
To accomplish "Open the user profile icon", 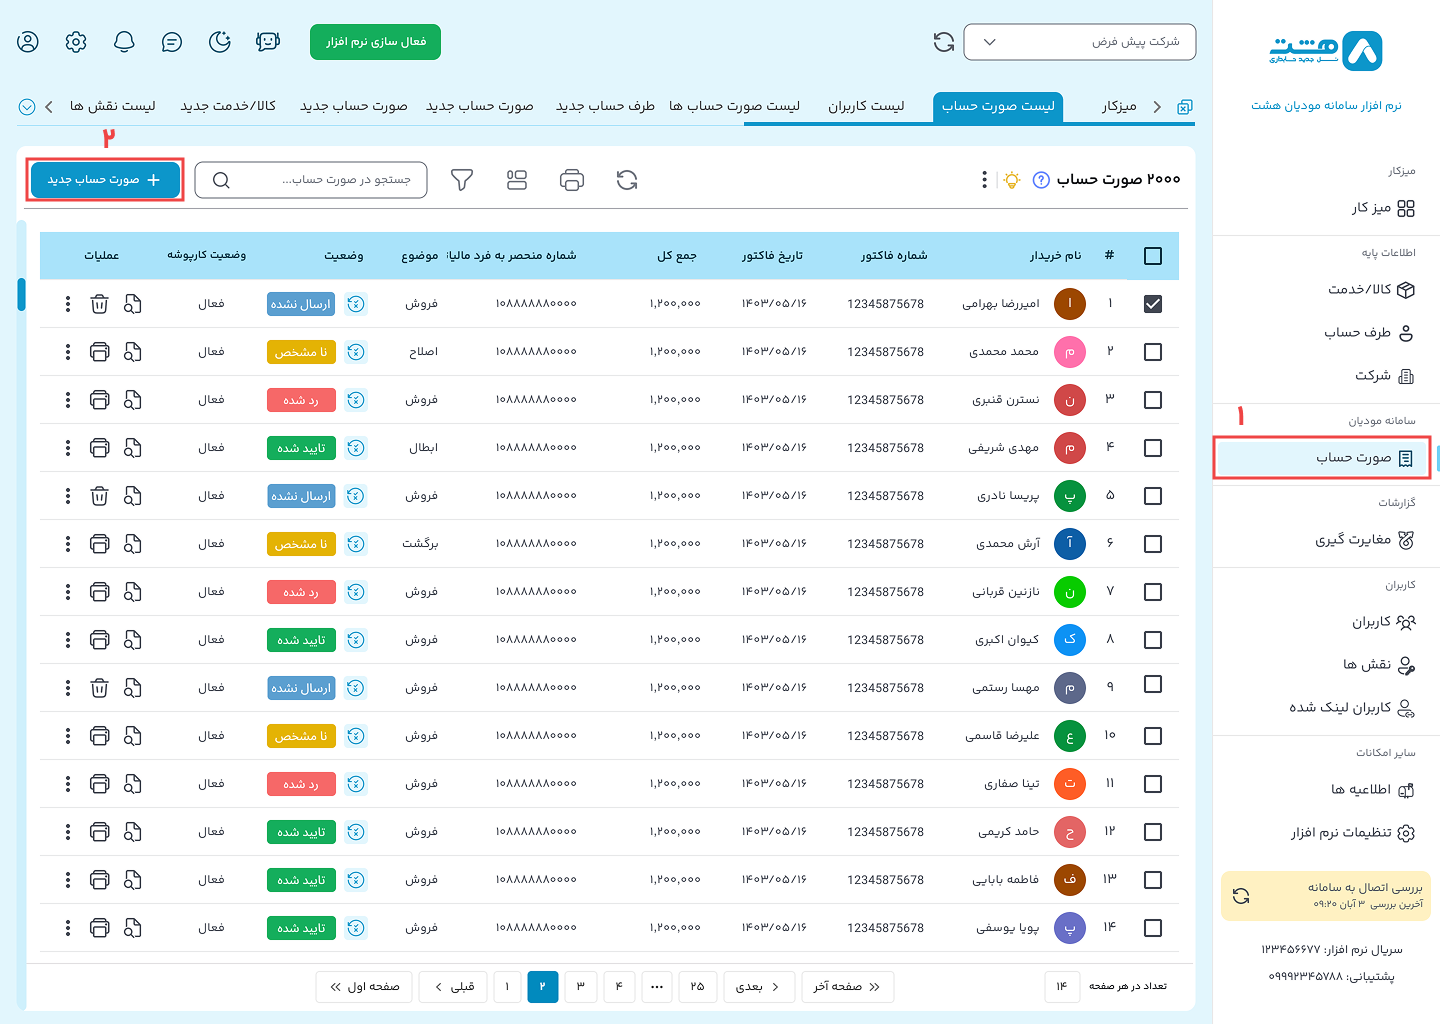I will coord(28,42).
